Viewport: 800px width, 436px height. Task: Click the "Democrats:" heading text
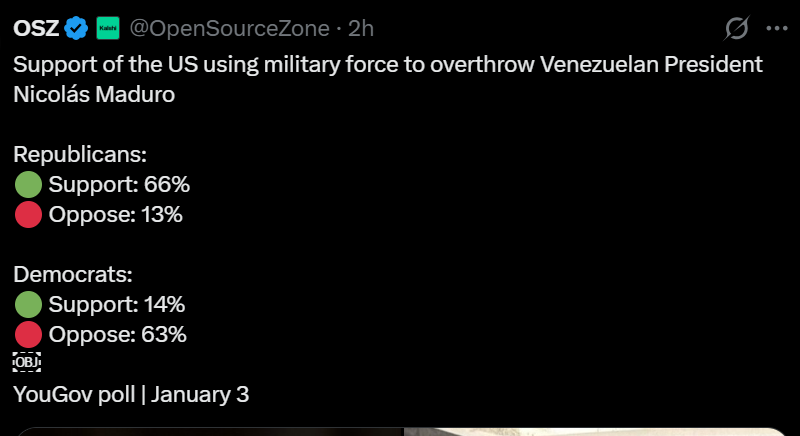(73, 275)
